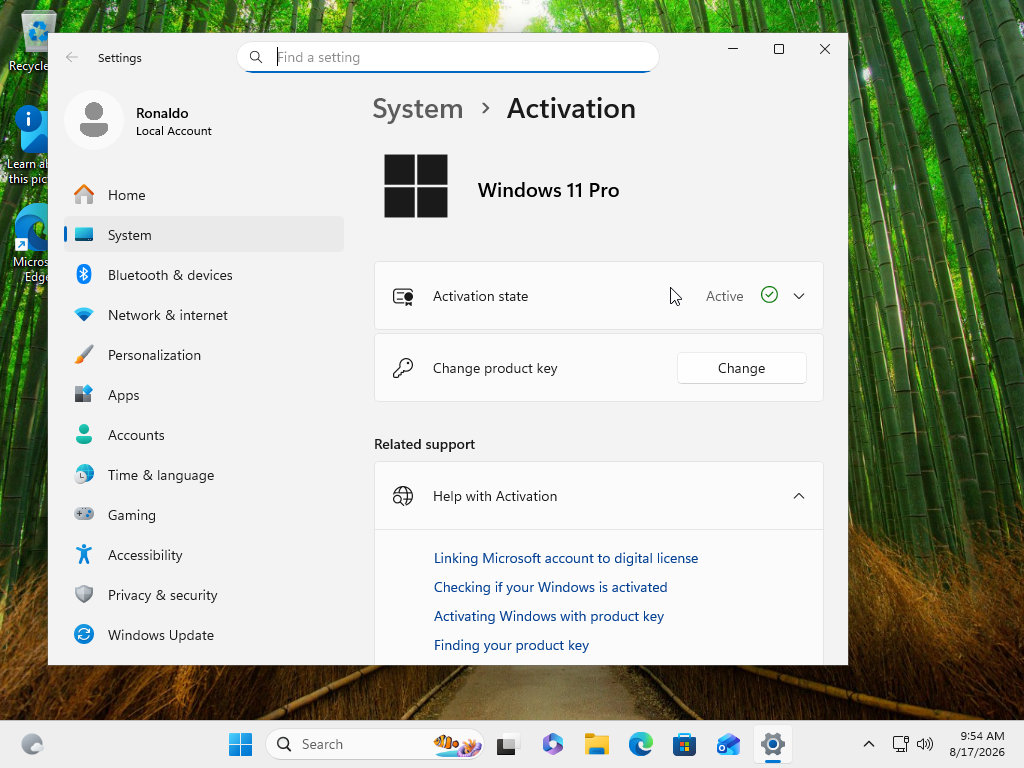Go to Network & internet settings

204,315
